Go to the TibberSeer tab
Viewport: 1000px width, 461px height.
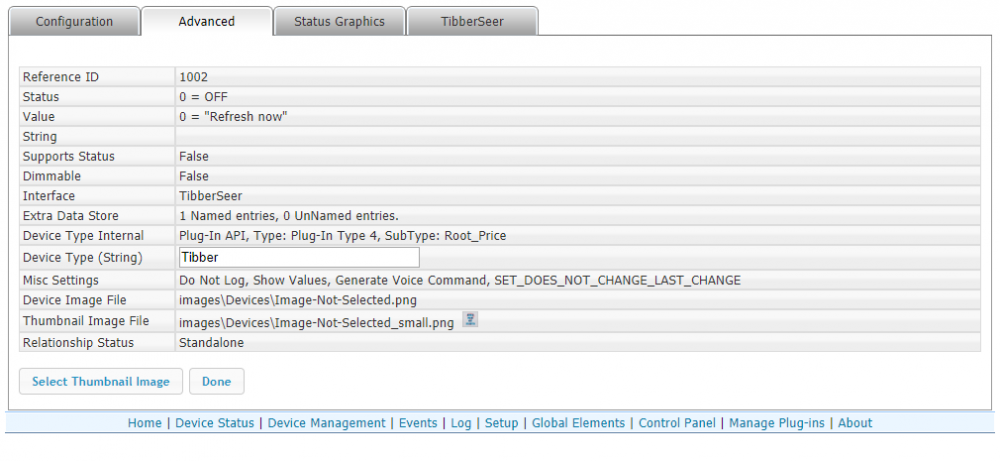[x=474, y=22]
